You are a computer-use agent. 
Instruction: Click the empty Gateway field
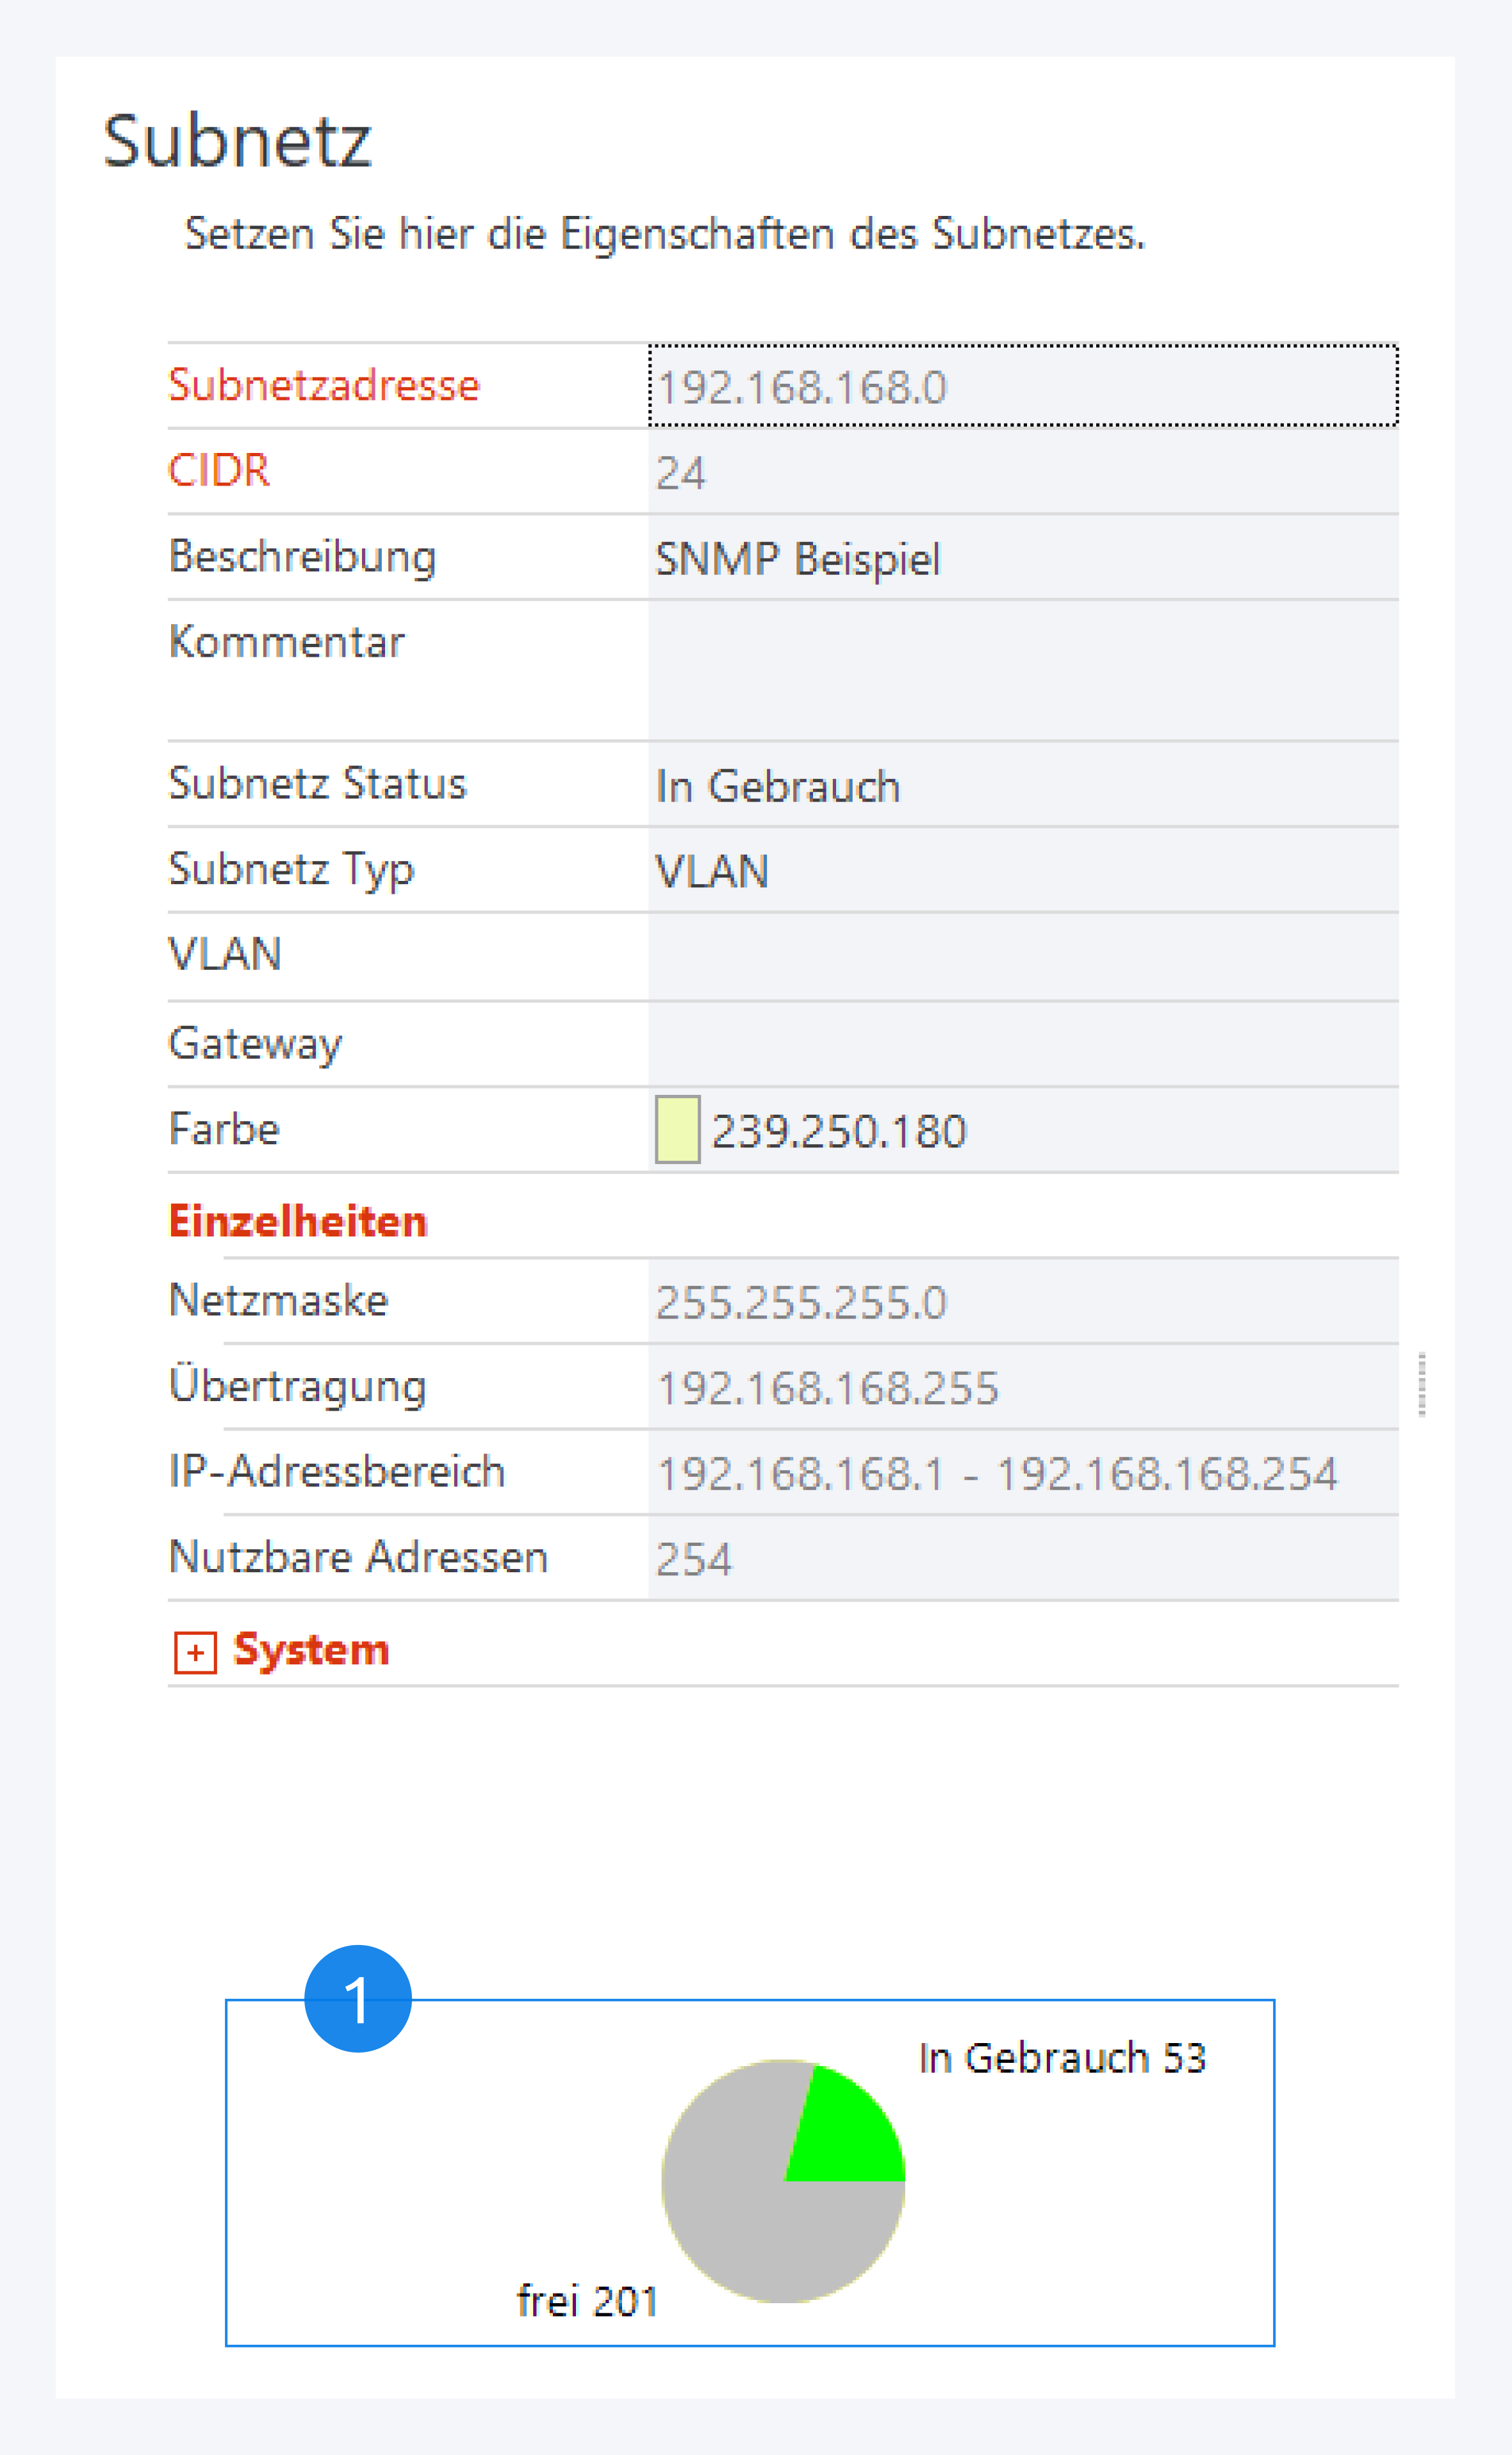(1022, 1044)
